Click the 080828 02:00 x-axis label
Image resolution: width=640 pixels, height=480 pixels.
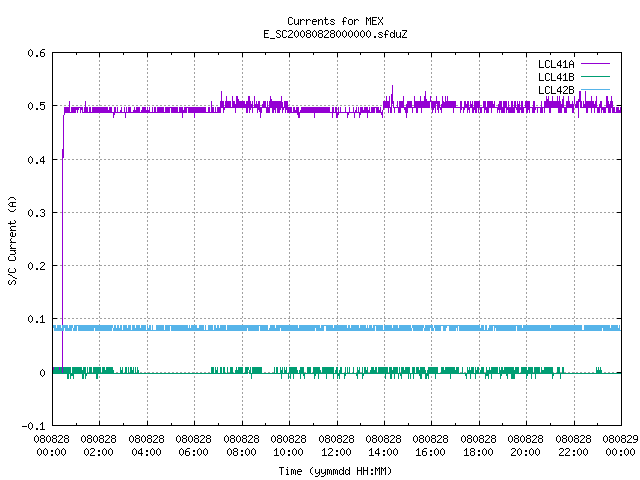tap(99, 446)
